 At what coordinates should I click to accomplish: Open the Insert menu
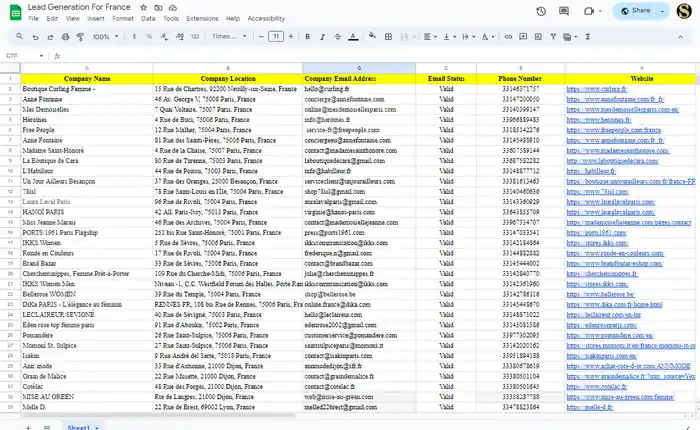96,18
